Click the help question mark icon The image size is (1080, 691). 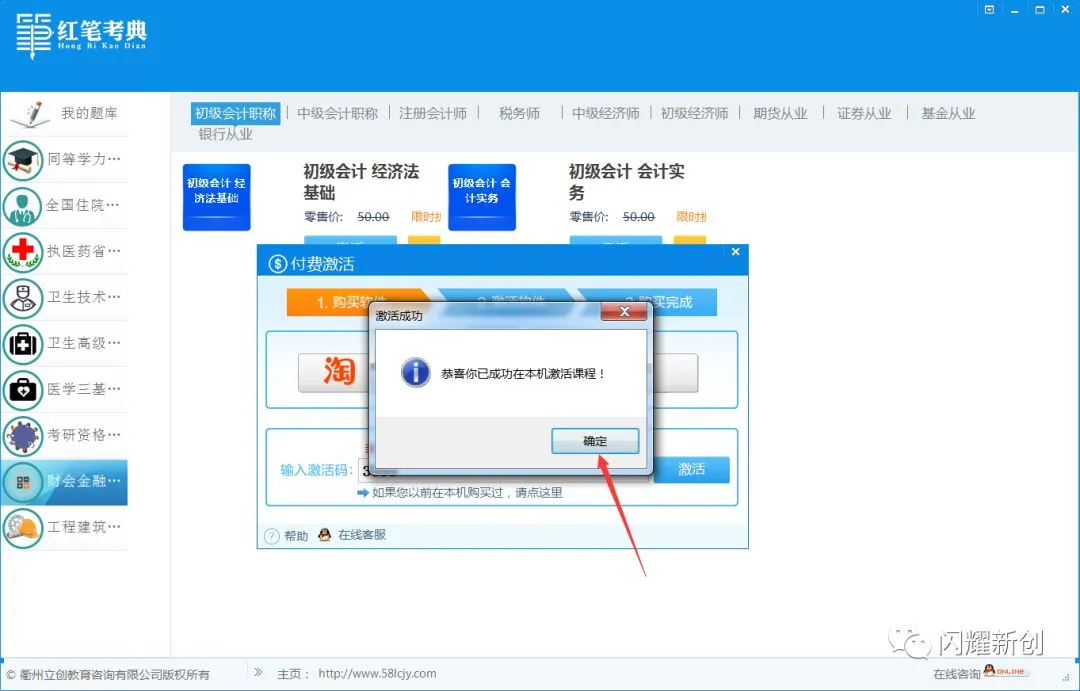pyautogui.click(x=272, y=535)
